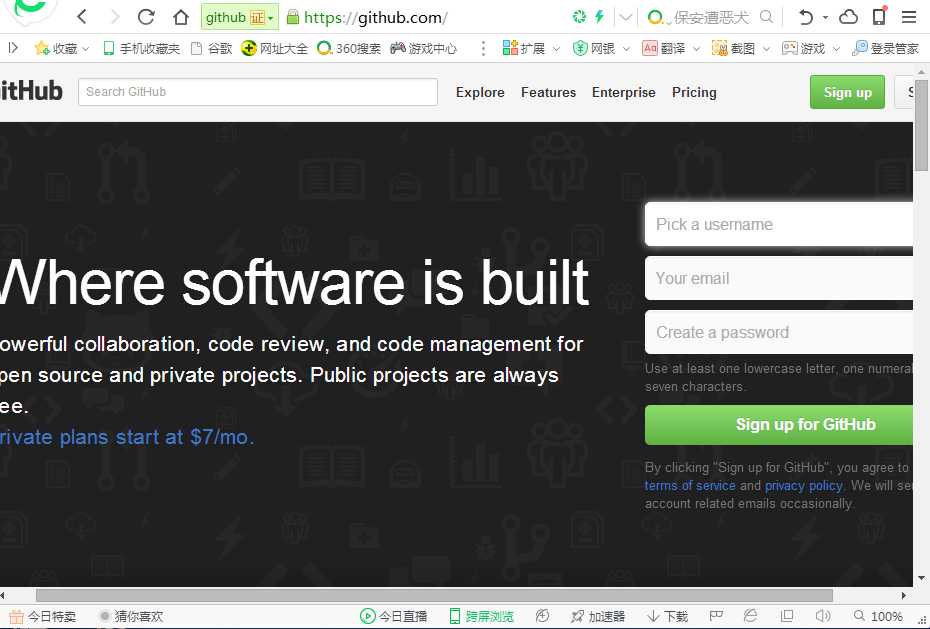Click the green swirl compatibility icon in address bar
This screenshot has width=930, height=629.
click(579, 17)
